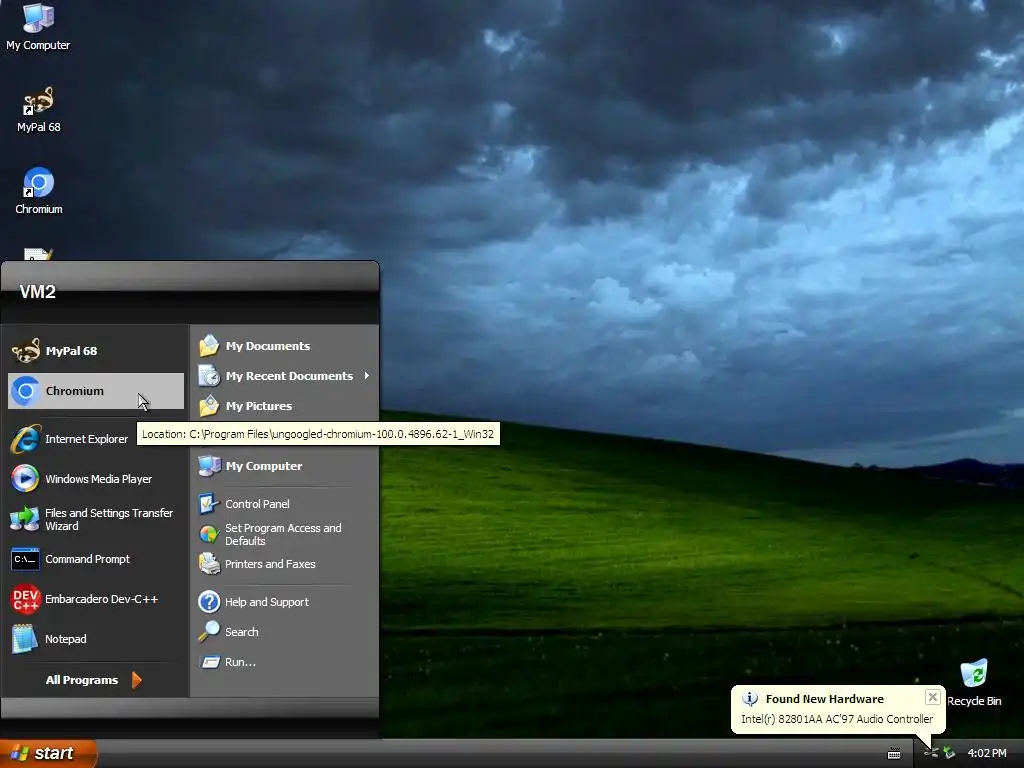
Task: Open the Recycle Bin on desktop
Action: click(x=974, y=682)
